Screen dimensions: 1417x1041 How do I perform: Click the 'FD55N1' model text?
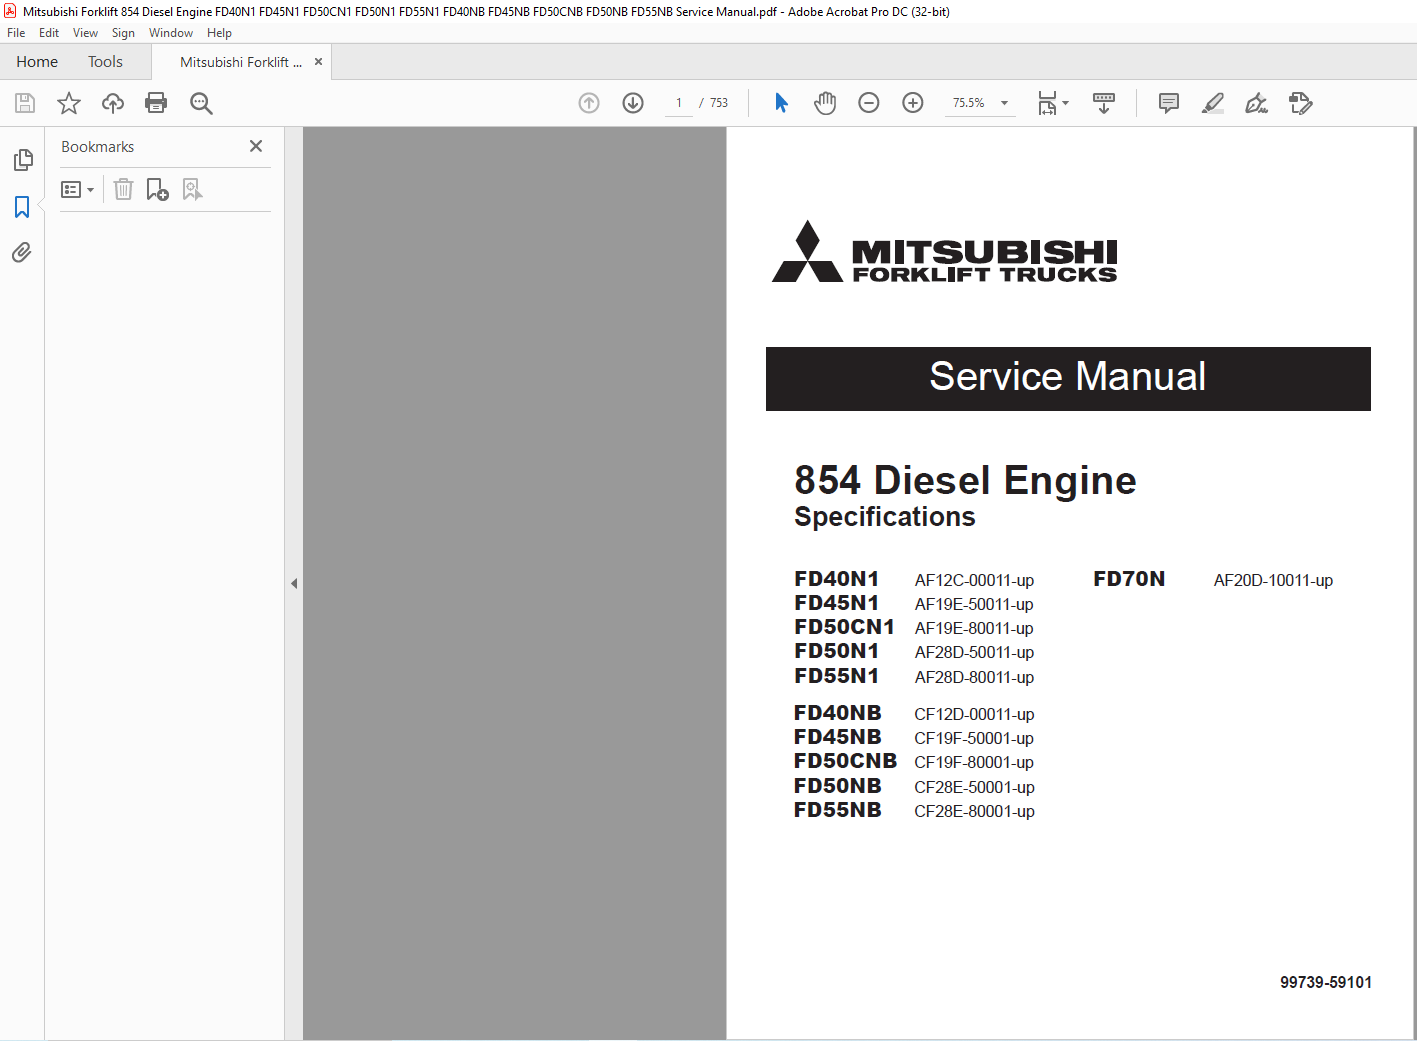pyautogui.click(x=837, y=676)
